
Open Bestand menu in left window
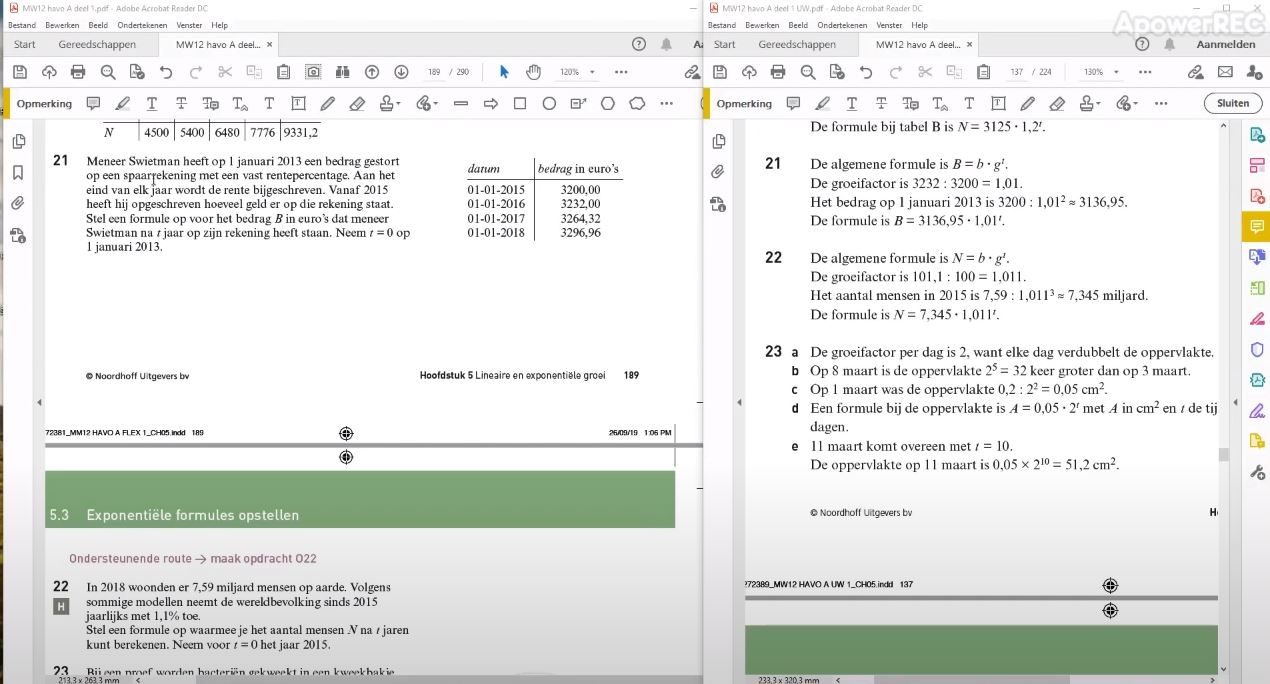(22, 25)
